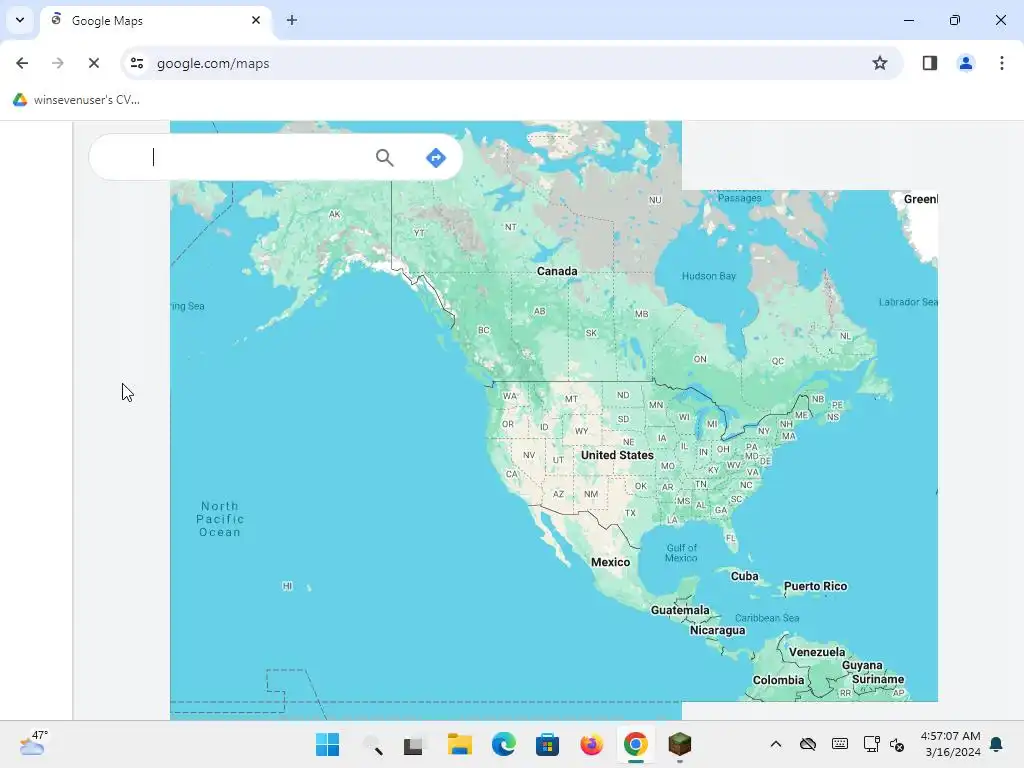Open the Chrome three-dot menu
1024x768 pixels.
click(x=1002, y=63)
